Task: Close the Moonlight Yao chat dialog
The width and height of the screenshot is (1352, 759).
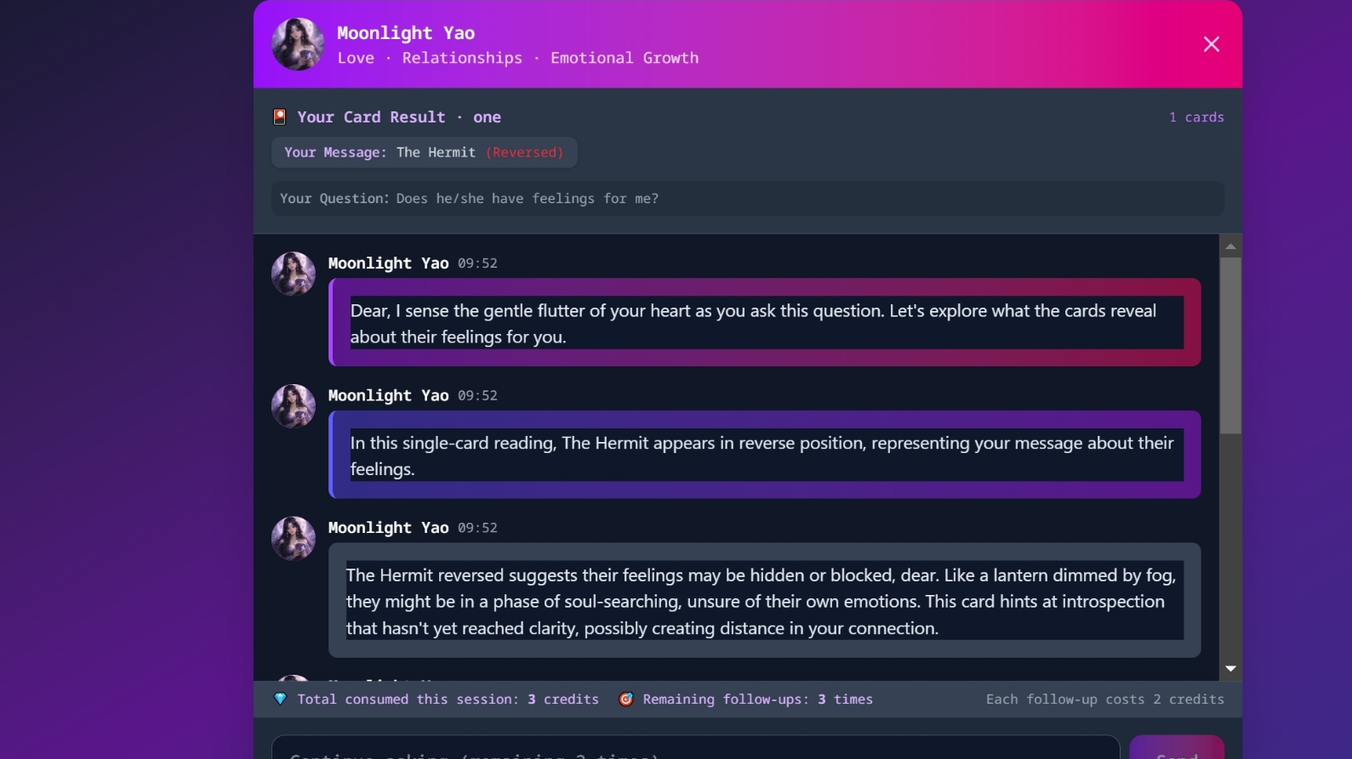Action: (1211, 44)
